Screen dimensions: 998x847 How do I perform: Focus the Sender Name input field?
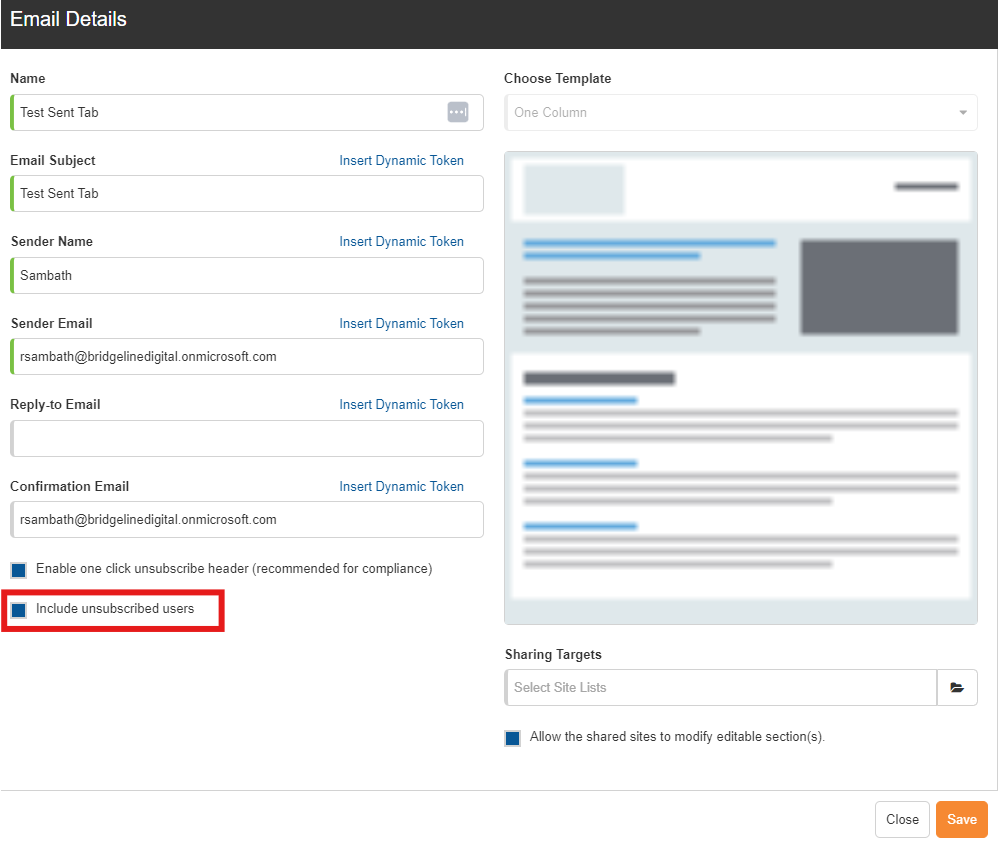point(247,276)
